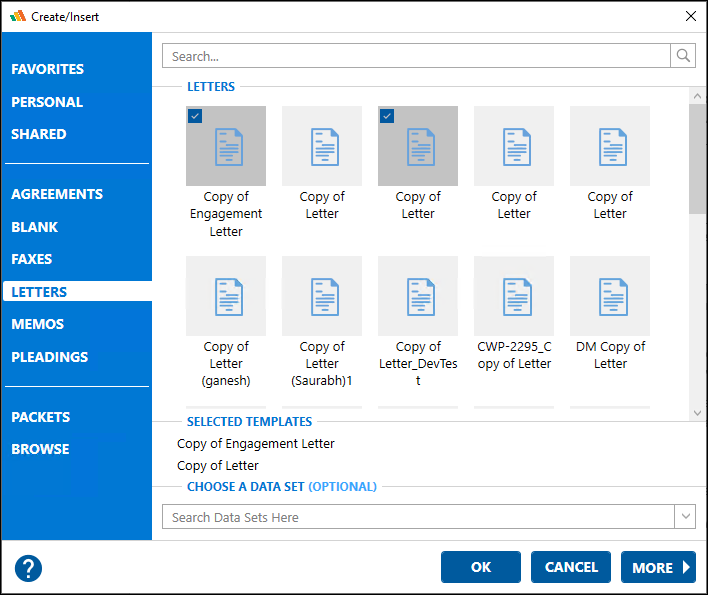Click the search magnifier icon
Screen dimensions: 708x595
[x=683, y=56]
